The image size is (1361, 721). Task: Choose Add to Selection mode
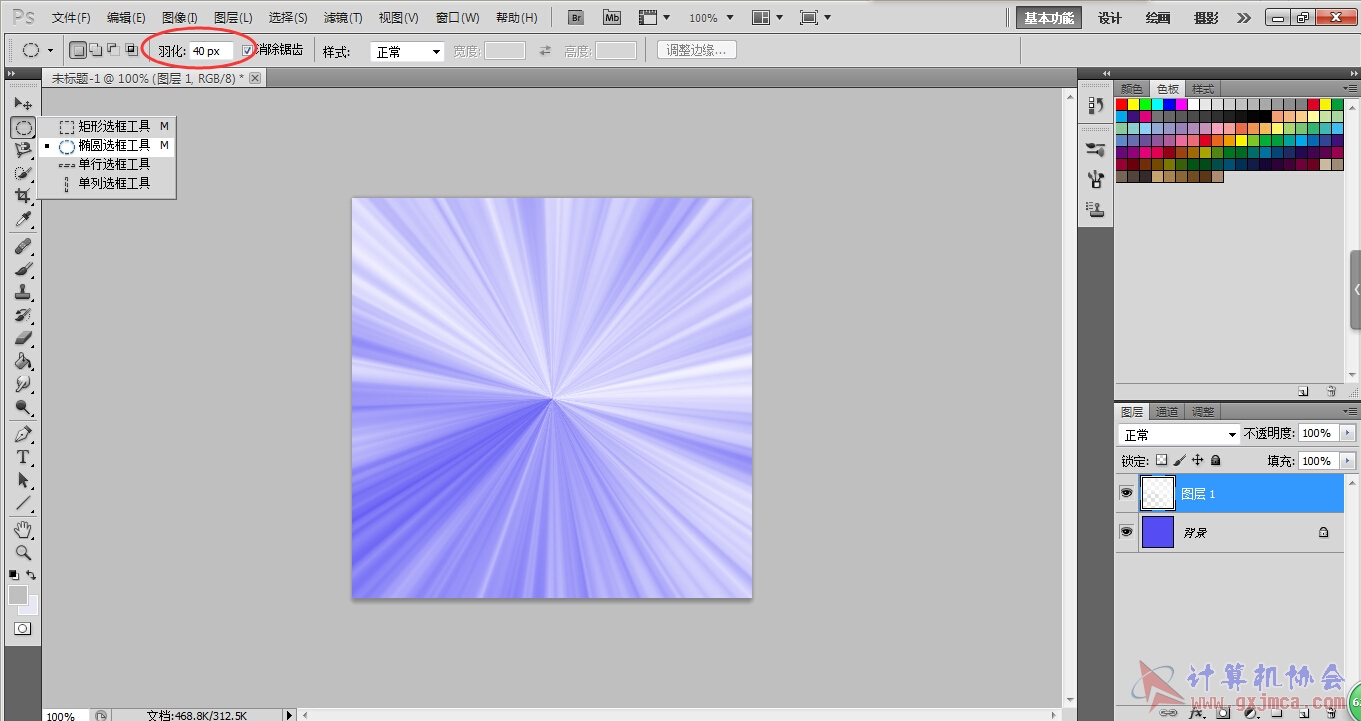96,50
